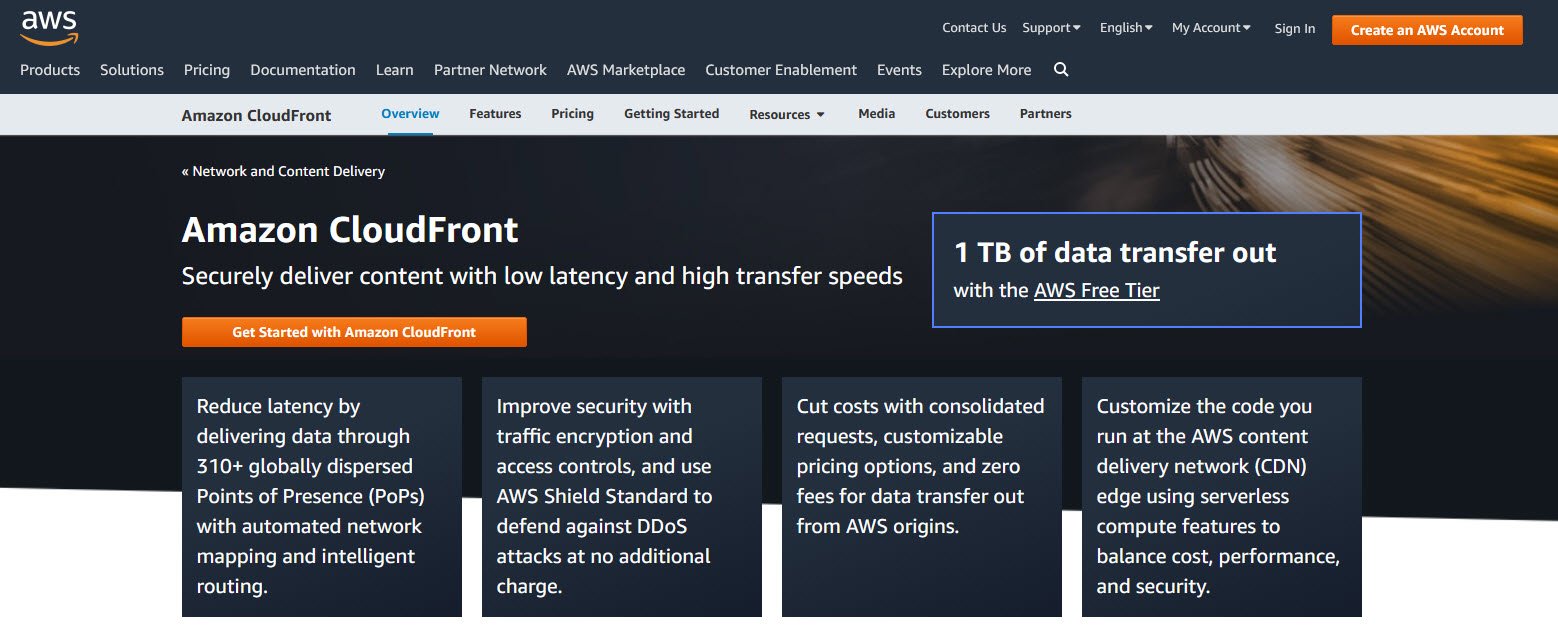Open the Explore More menu

click(986, 70)
